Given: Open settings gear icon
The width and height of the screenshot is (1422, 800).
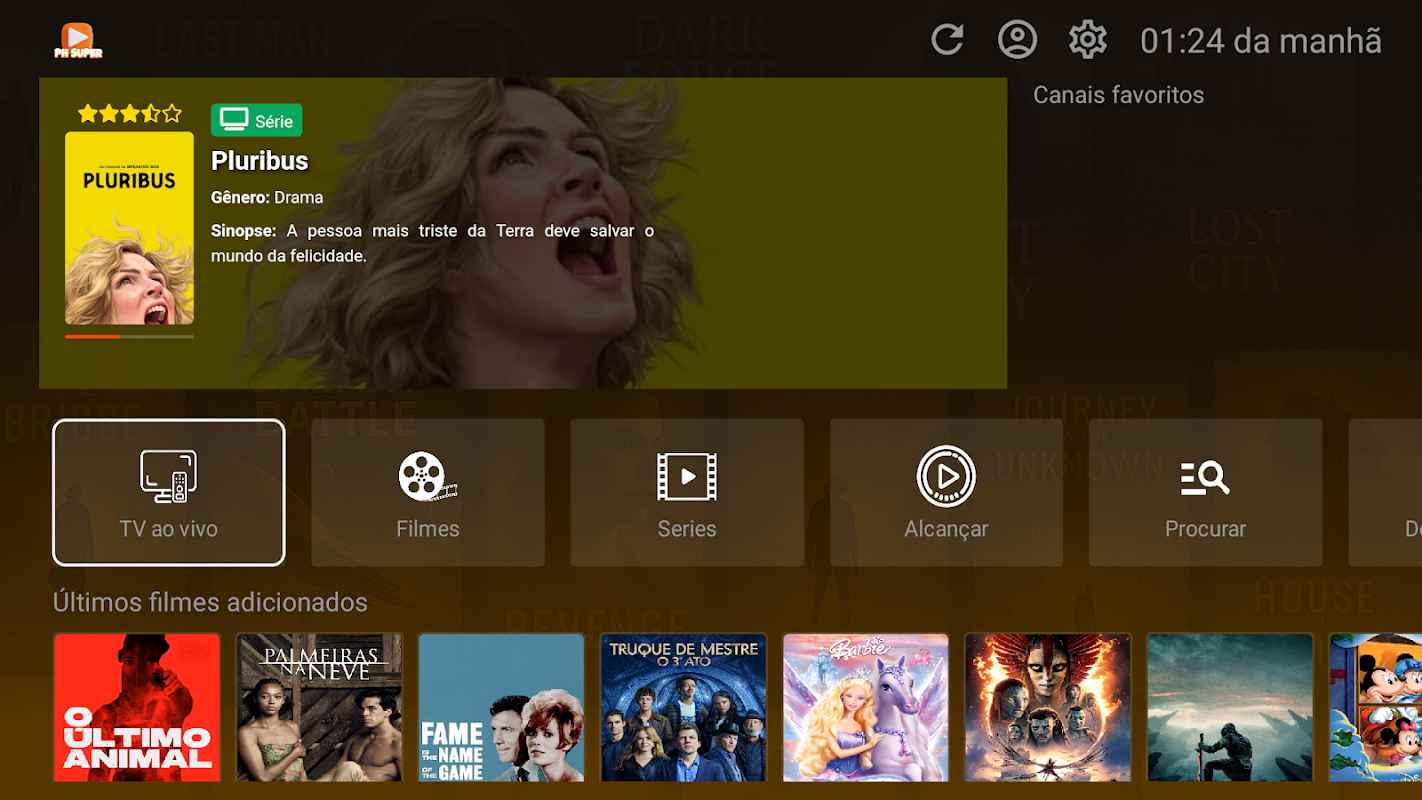Looking at the screenshot, I should pyautogui.click(x=1088, y=40).
